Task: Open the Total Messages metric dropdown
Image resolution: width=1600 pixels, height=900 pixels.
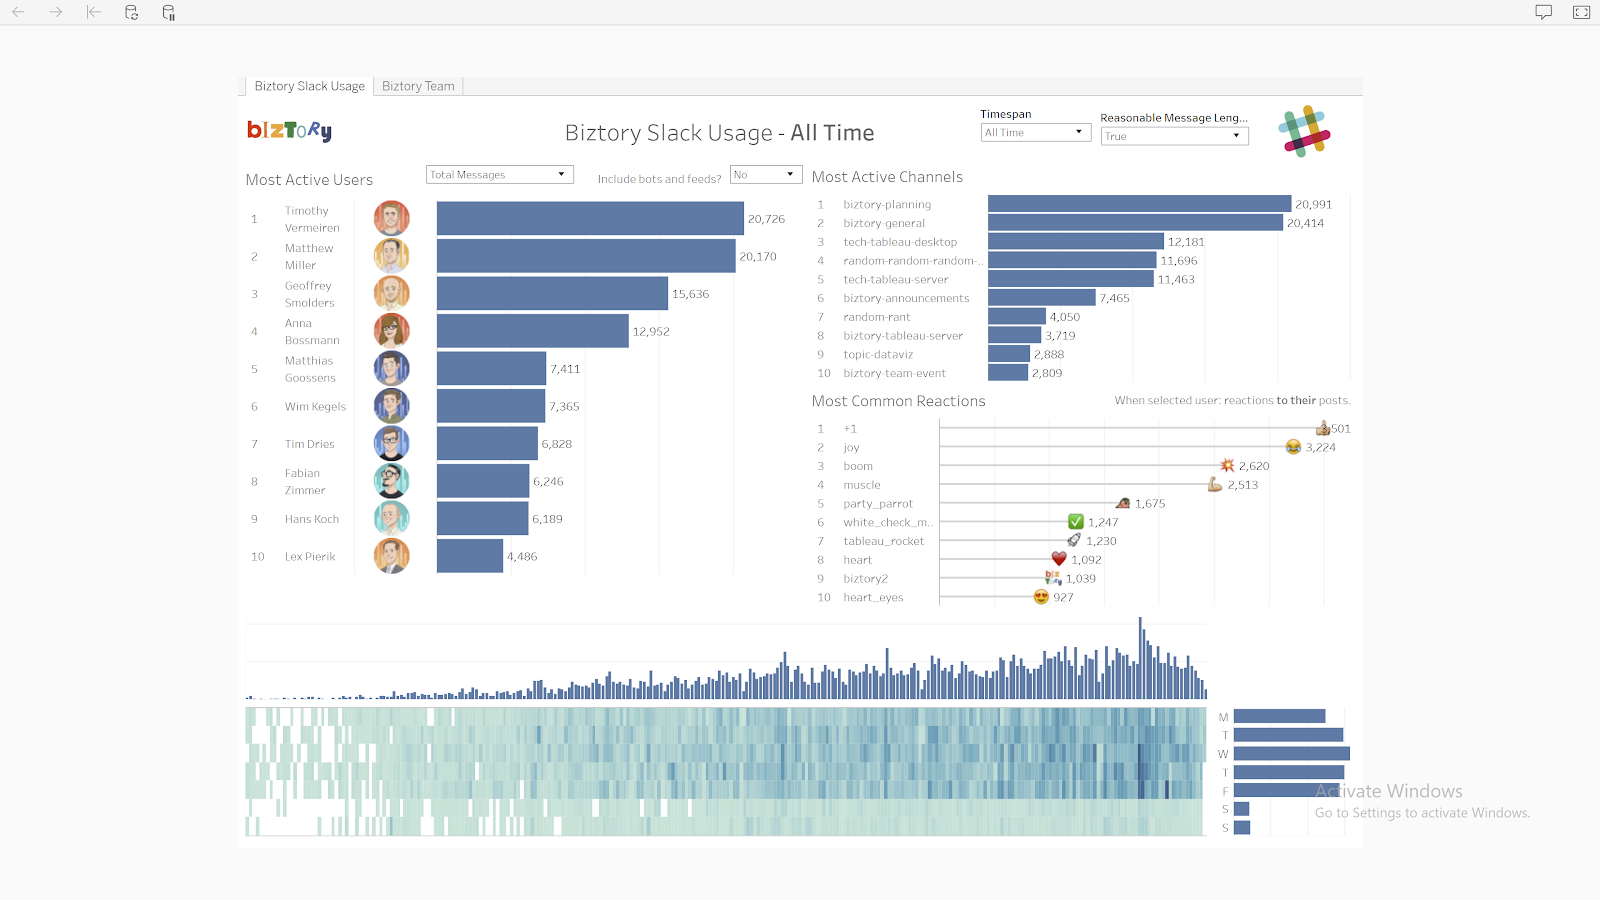Action: 499,174
